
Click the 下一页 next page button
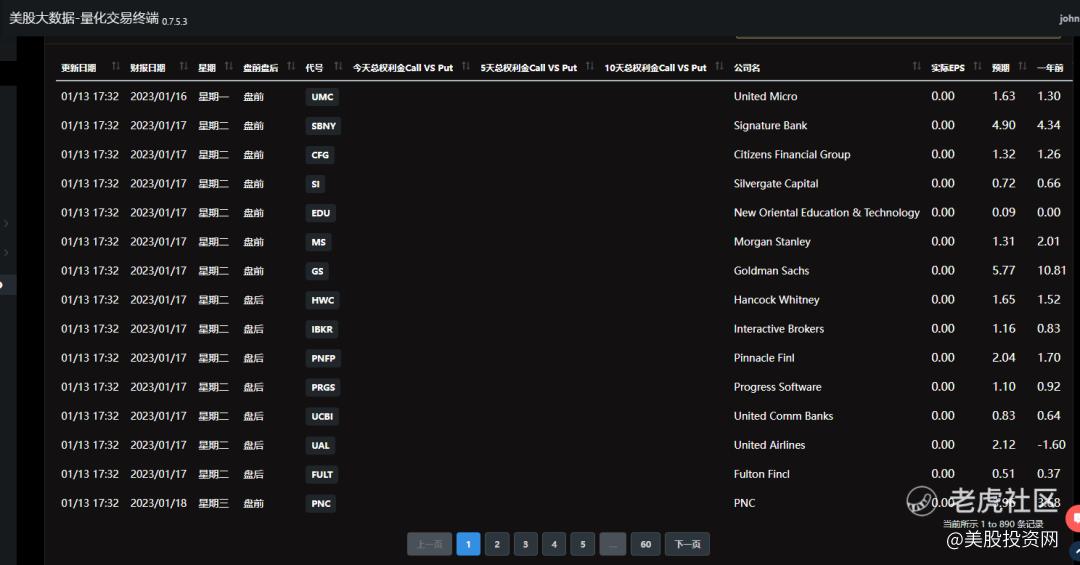coord(687,544)
